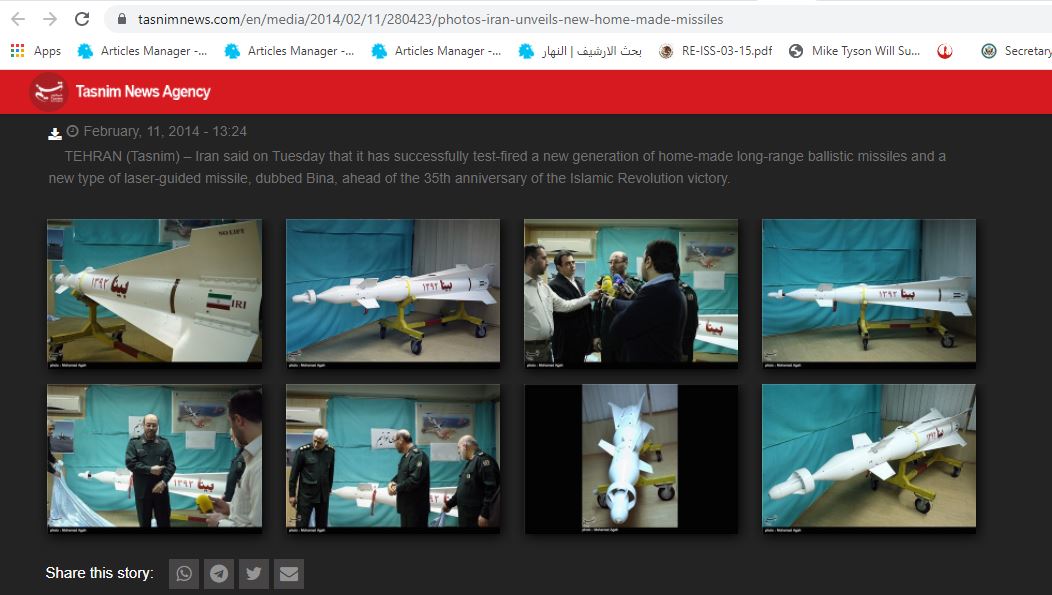
Task: Share this story via Telegram
Action: coord(219,573)
